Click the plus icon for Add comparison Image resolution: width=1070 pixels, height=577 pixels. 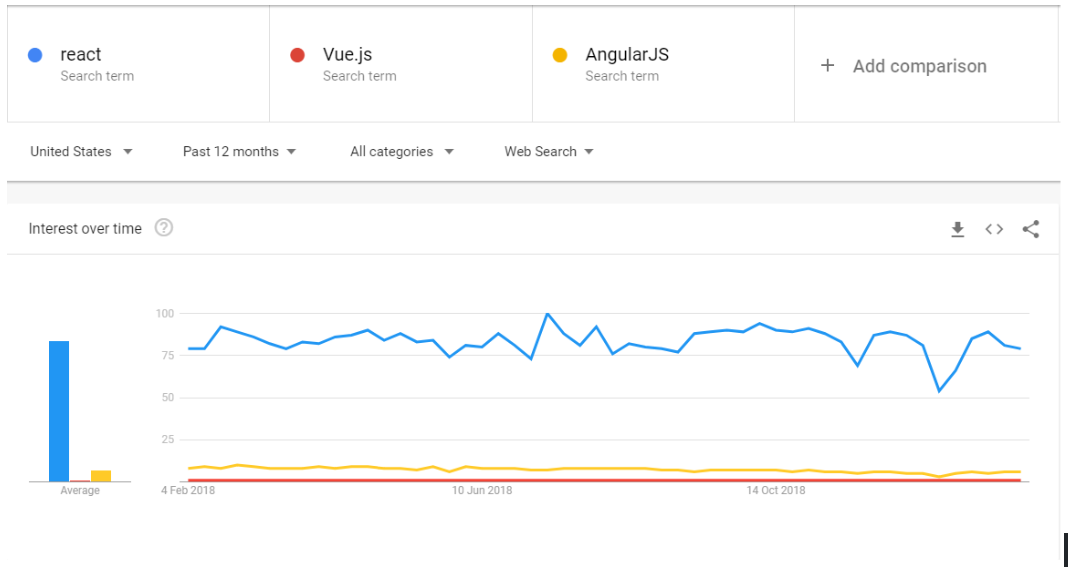point(827,65)
